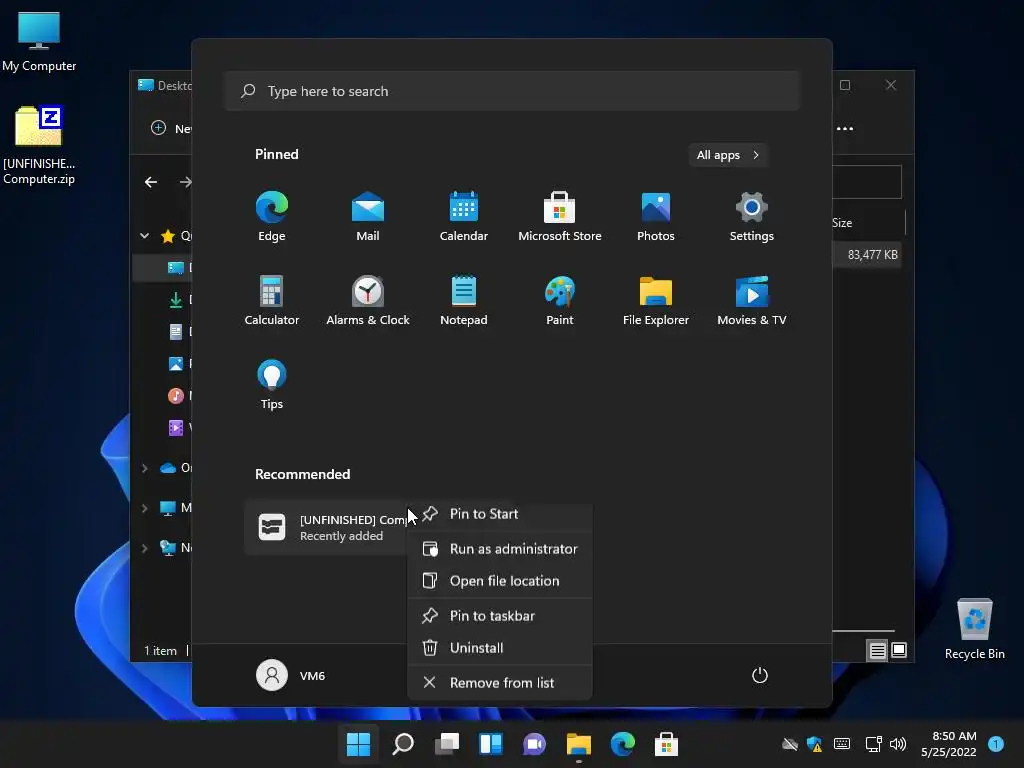
Task: Open Edge from pinned apps
Action: [272, 217]
